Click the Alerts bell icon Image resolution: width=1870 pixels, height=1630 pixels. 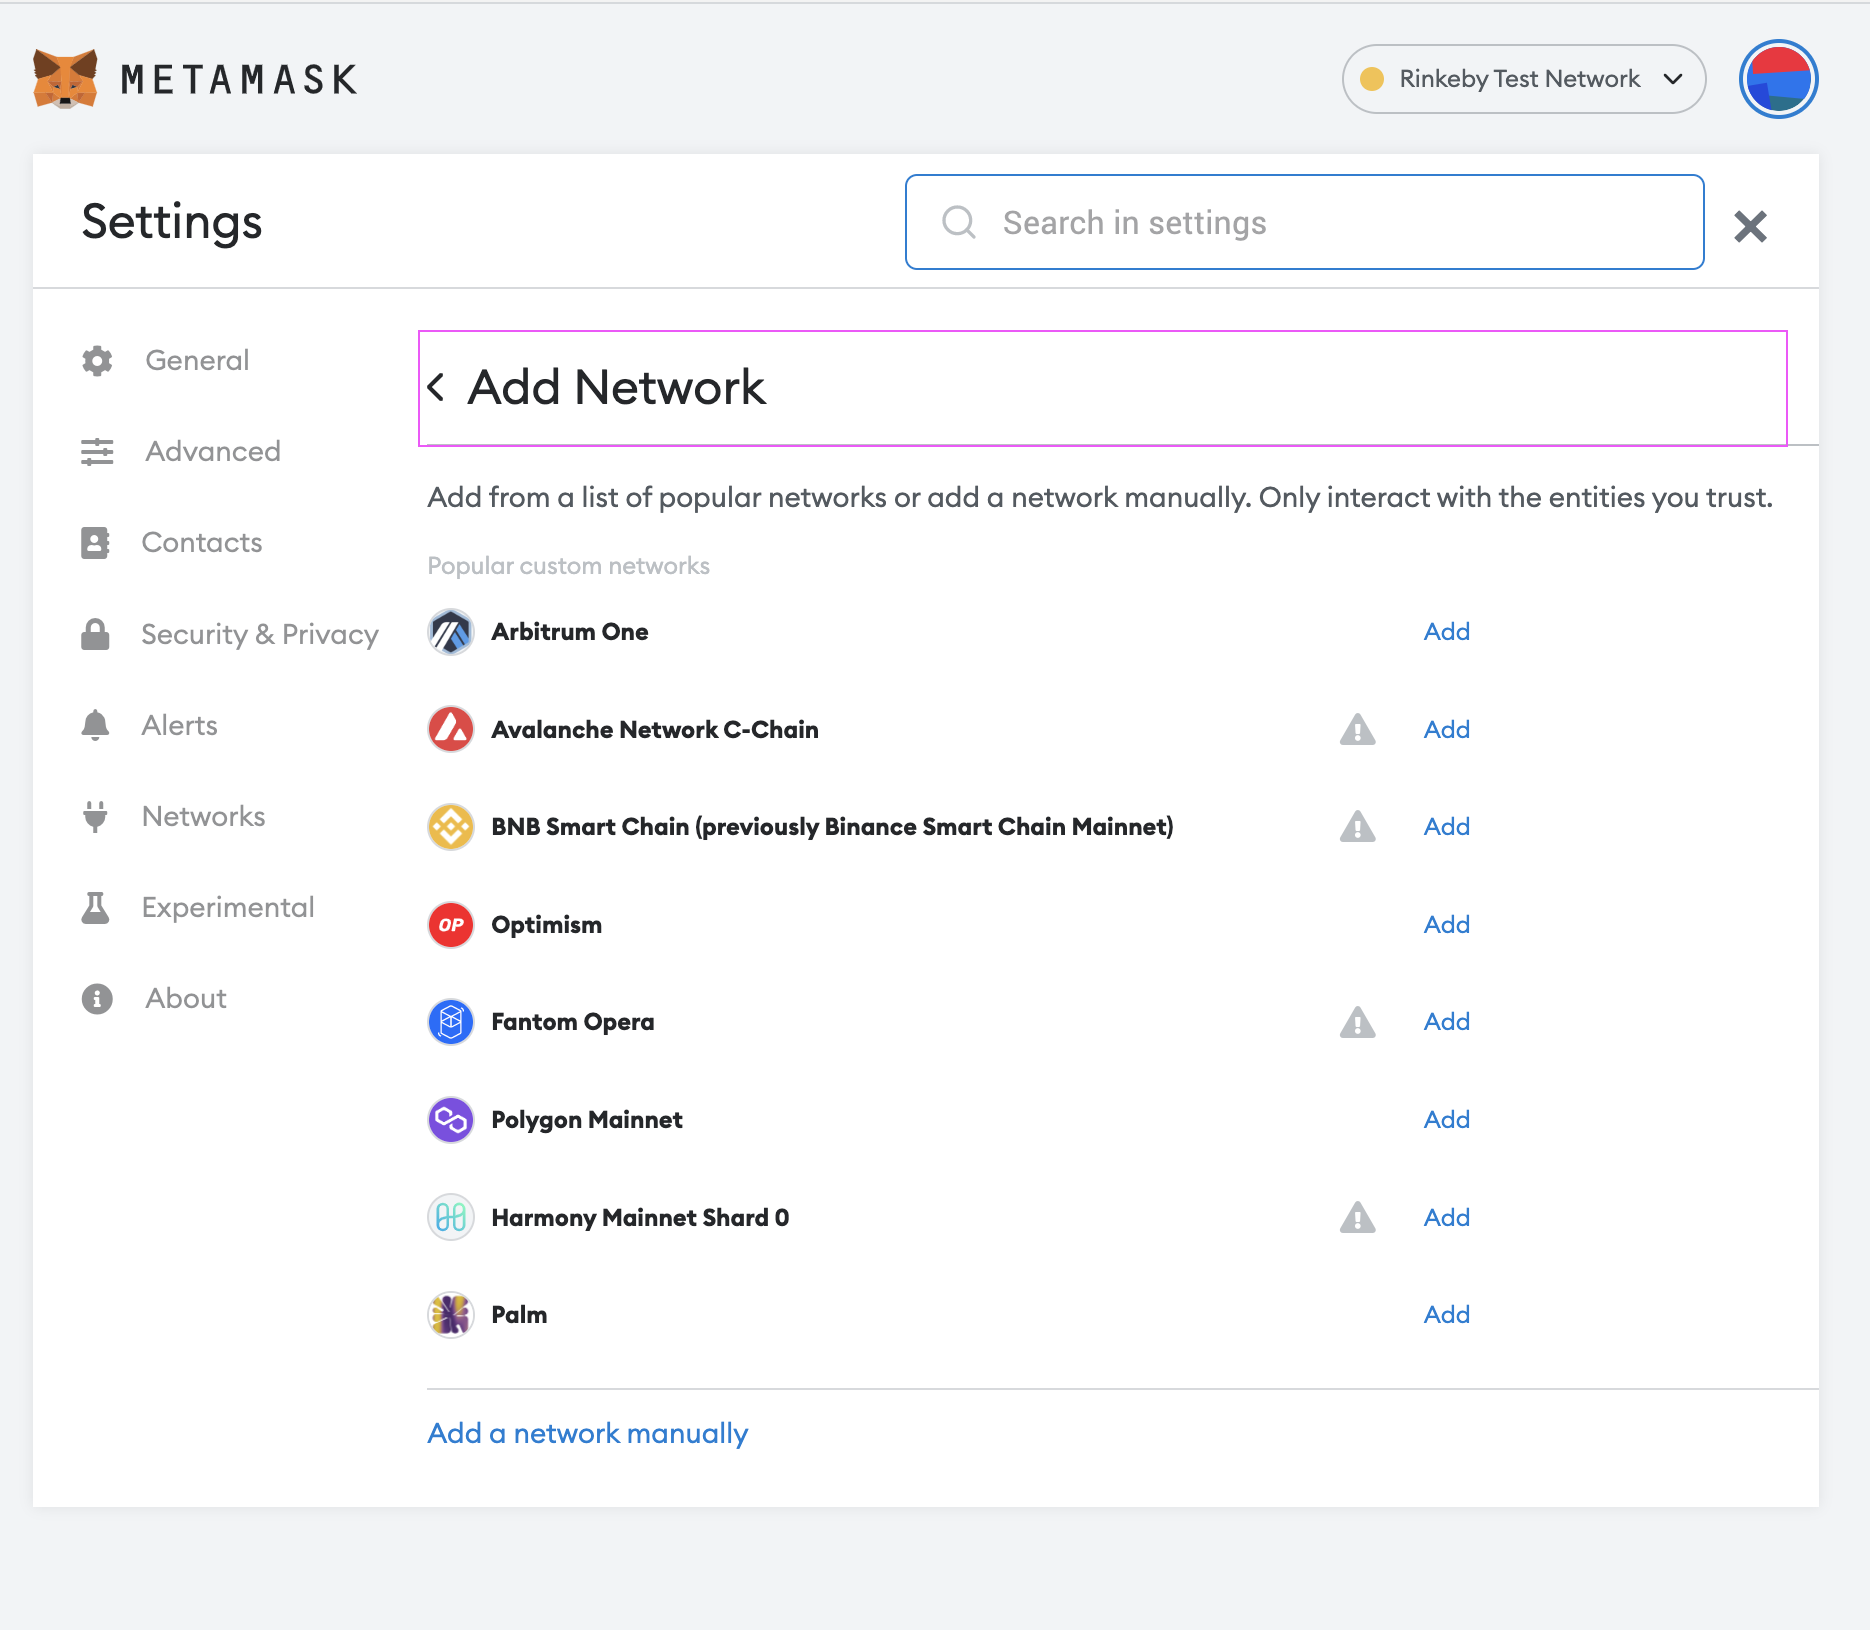tap(95, 725)
